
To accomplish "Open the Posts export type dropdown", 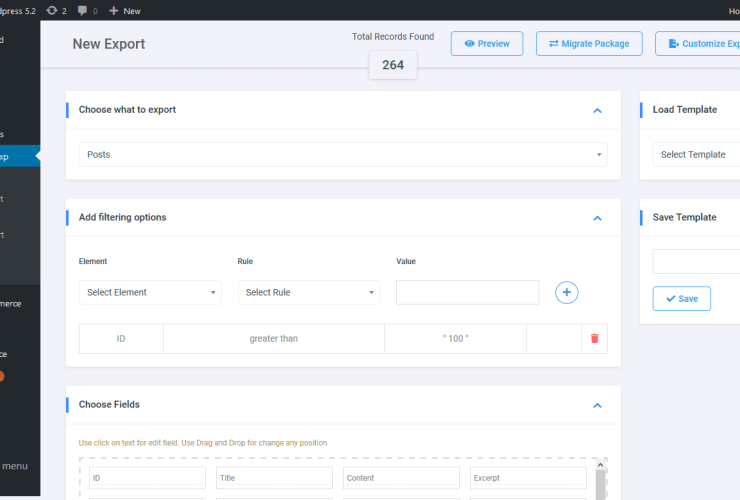I will [x=343, y=155].
